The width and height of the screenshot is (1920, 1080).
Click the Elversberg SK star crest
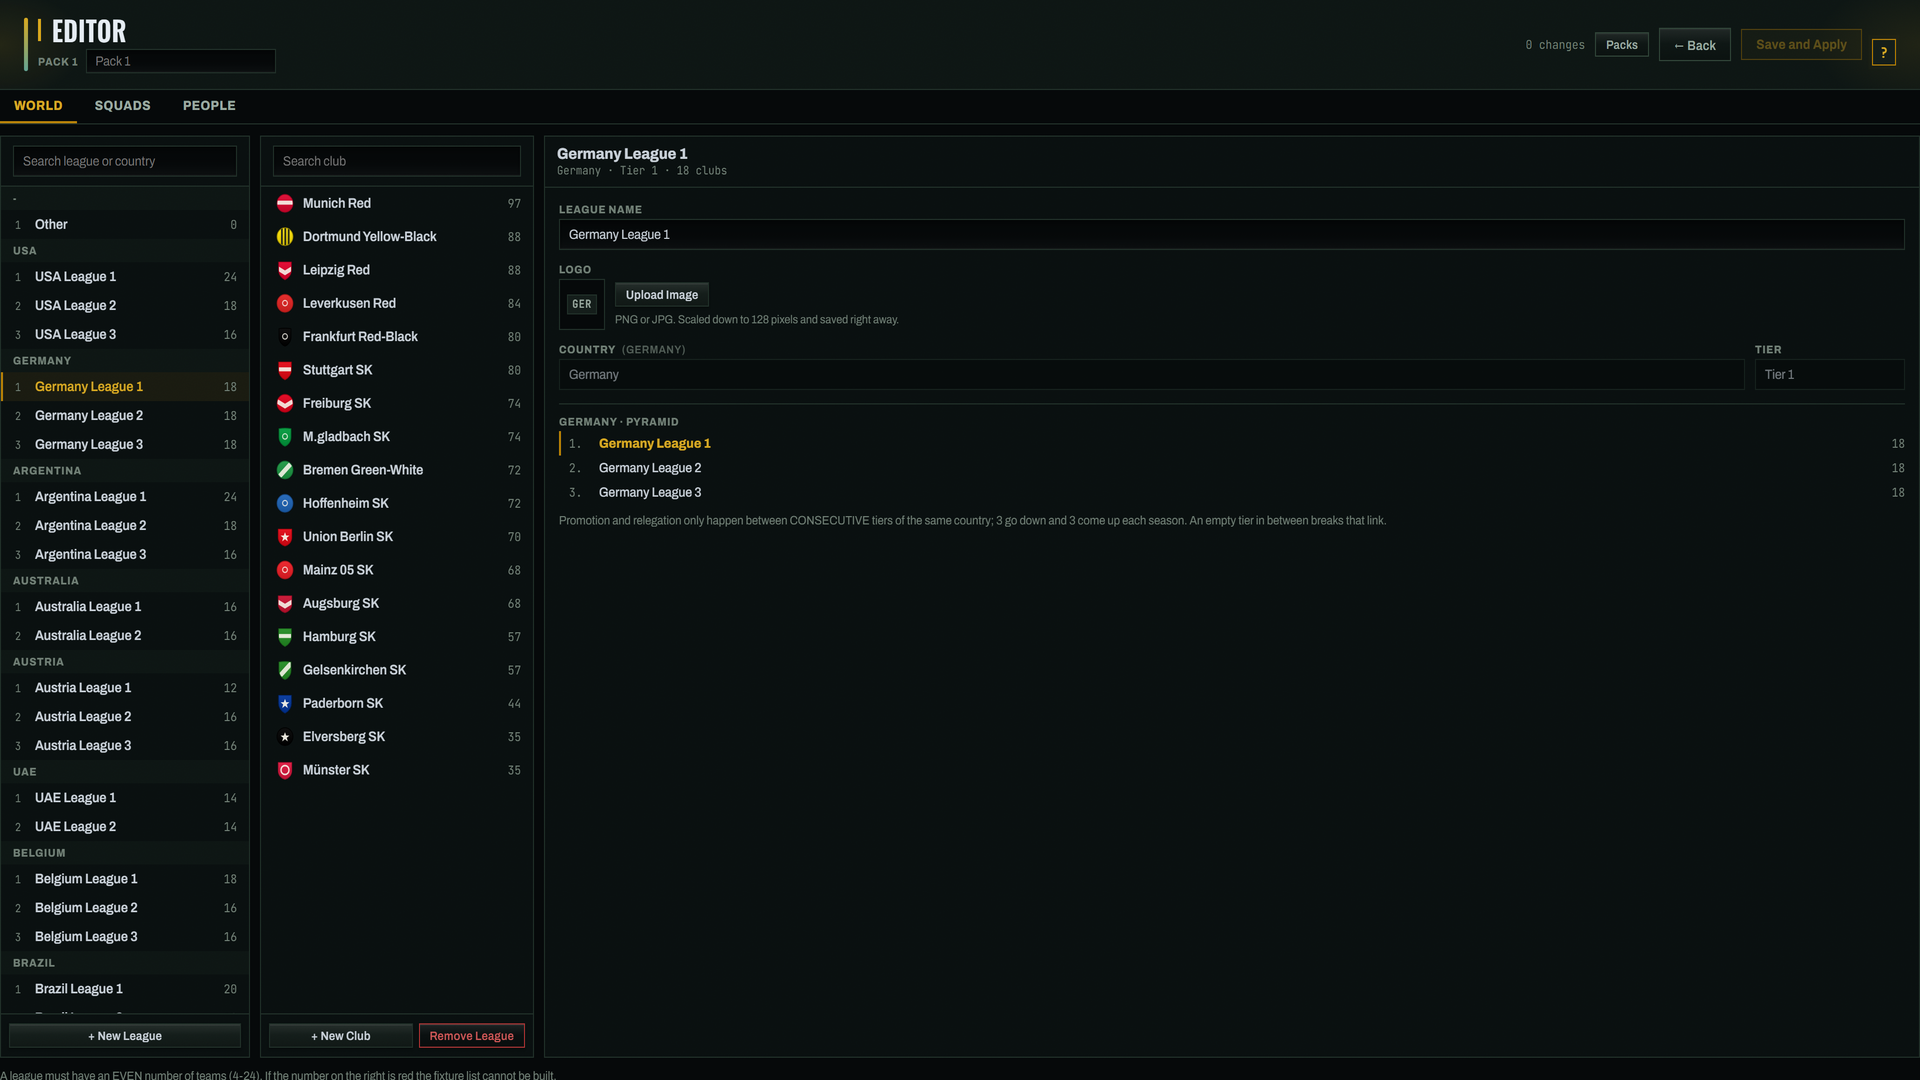coord(285,737)
